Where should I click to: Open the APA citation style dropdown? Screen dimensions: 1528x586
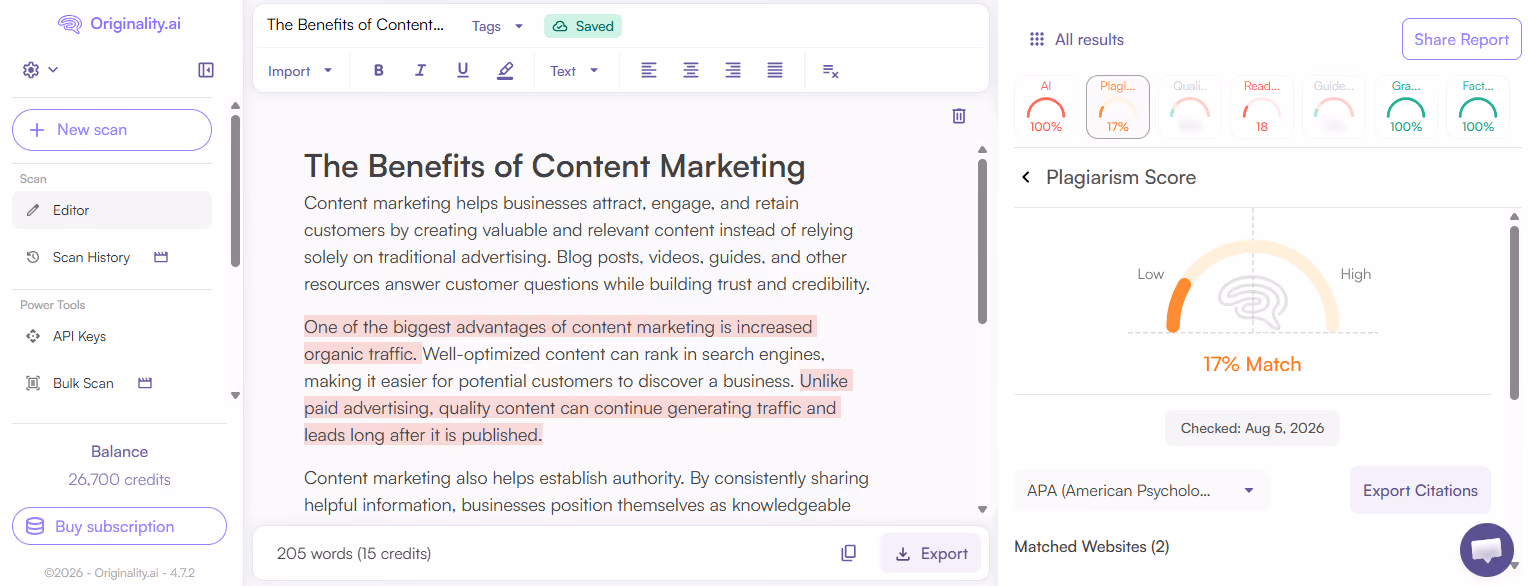1141,491
